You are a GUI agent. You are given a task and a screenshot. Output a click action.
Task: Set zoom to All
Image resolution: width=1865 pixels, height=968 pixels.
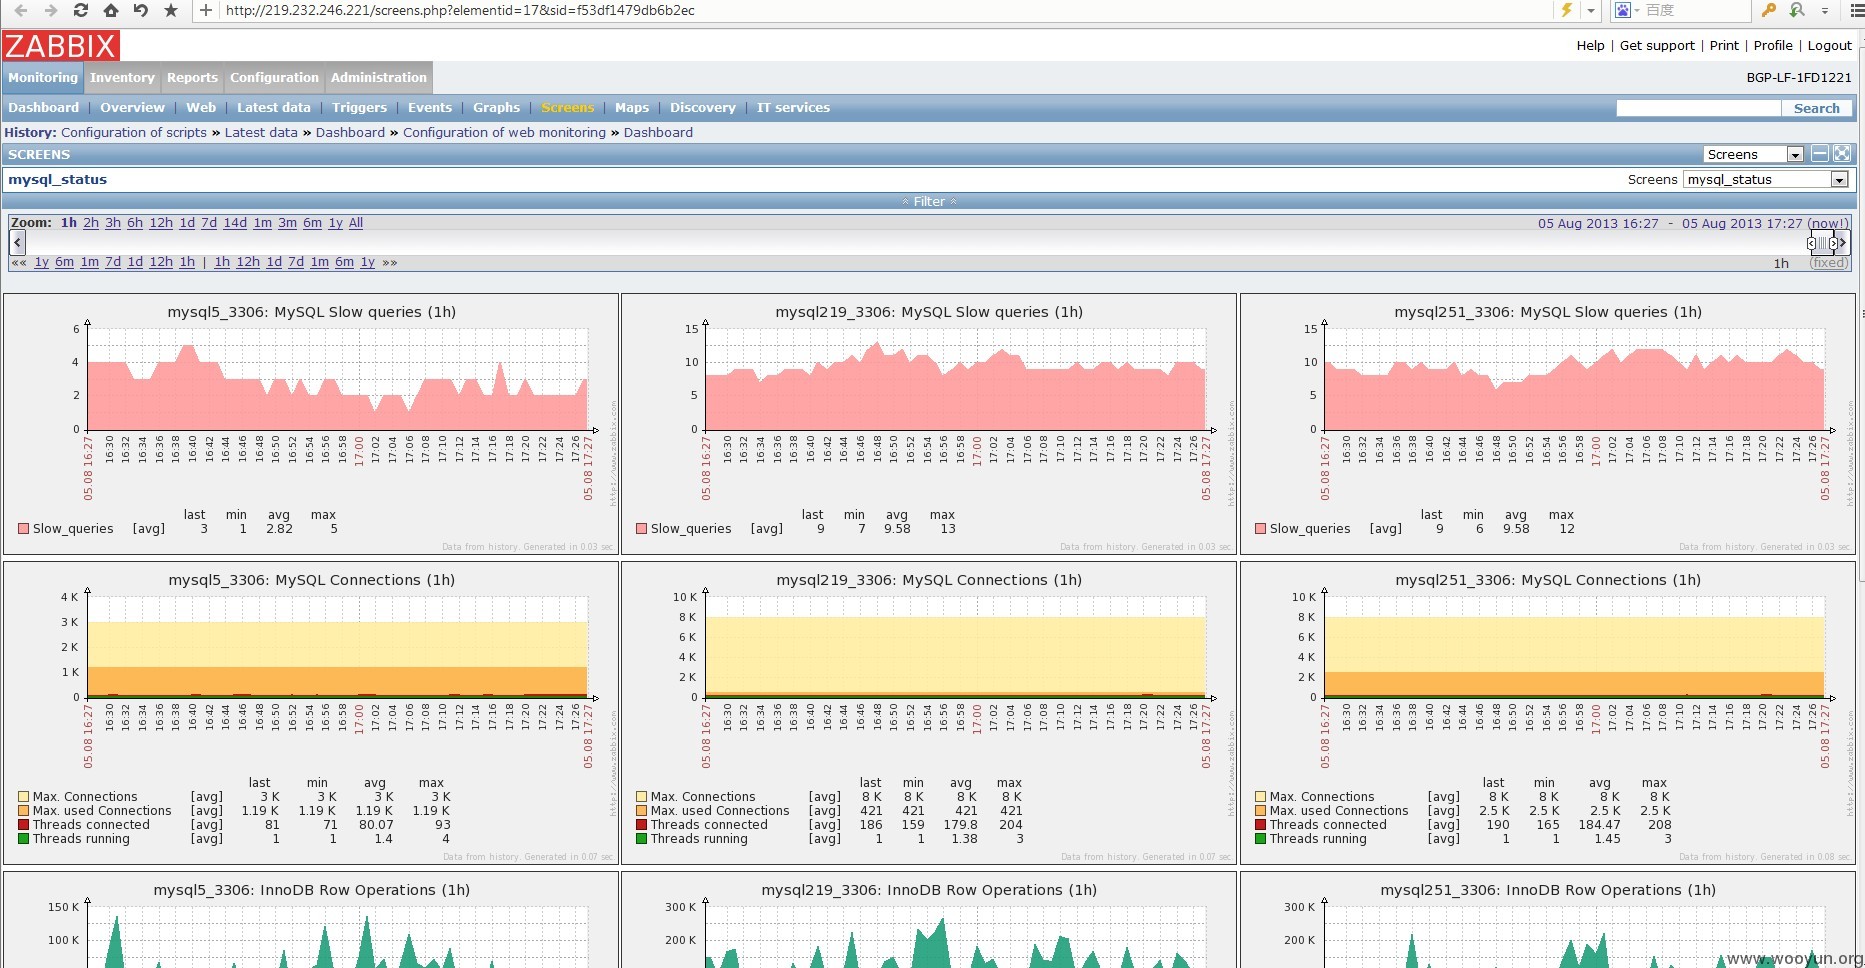[356, 223]
